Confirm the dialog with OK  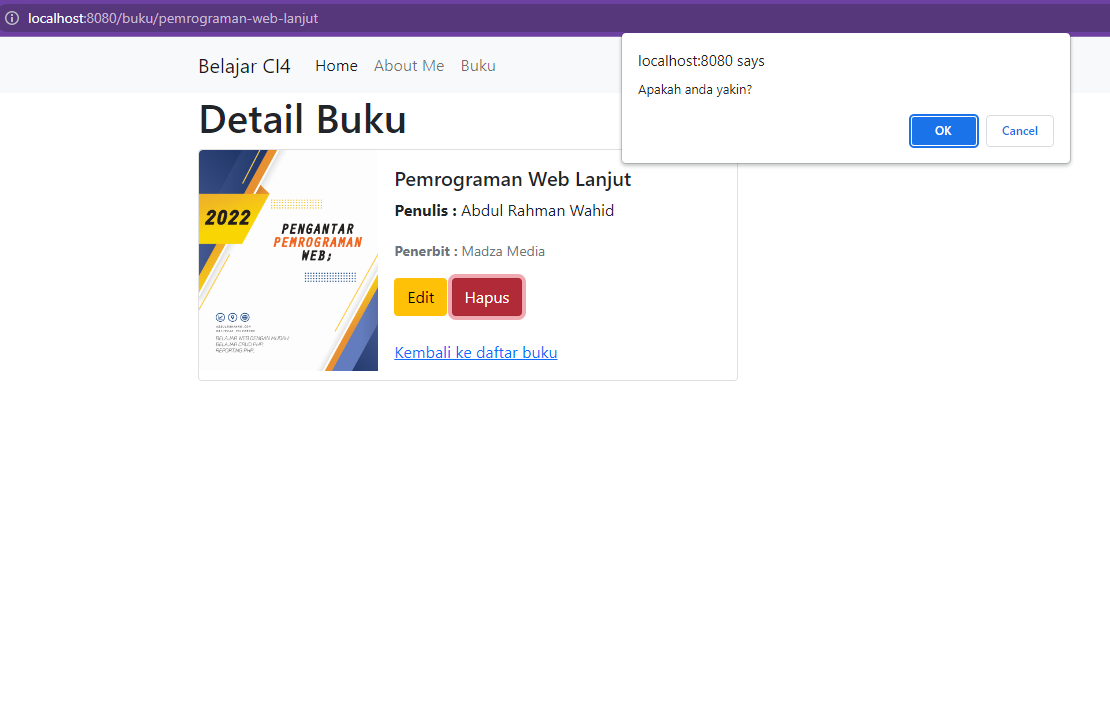(943, 131)
